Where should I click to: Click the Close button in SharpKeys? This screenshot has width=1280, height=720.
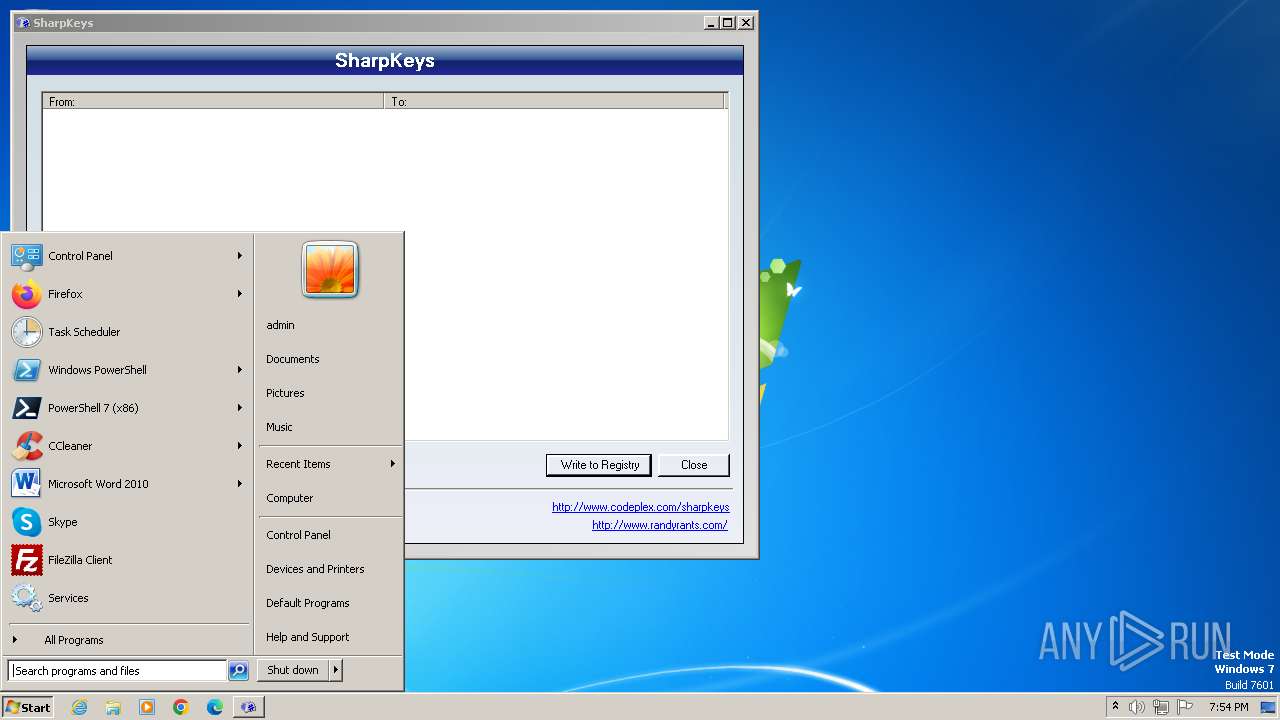pyautogui.click(x=694, y=465)
